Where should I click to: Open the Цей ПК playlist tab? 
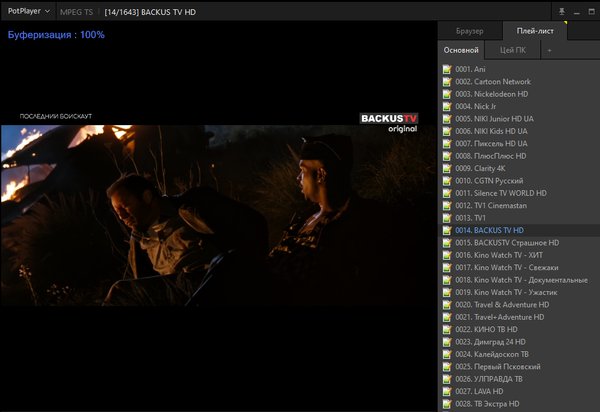[511, 49]
